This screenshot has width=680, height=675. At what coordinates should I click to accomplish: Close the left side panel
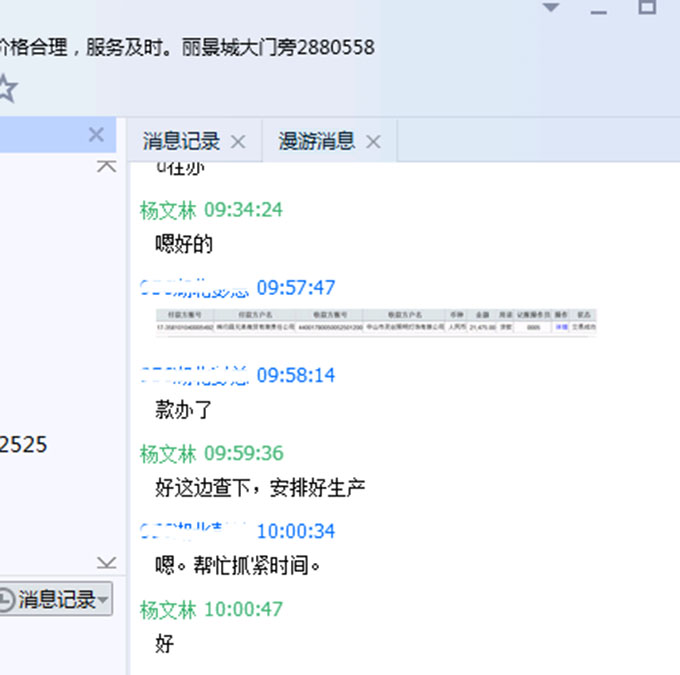tap(96, 135)
